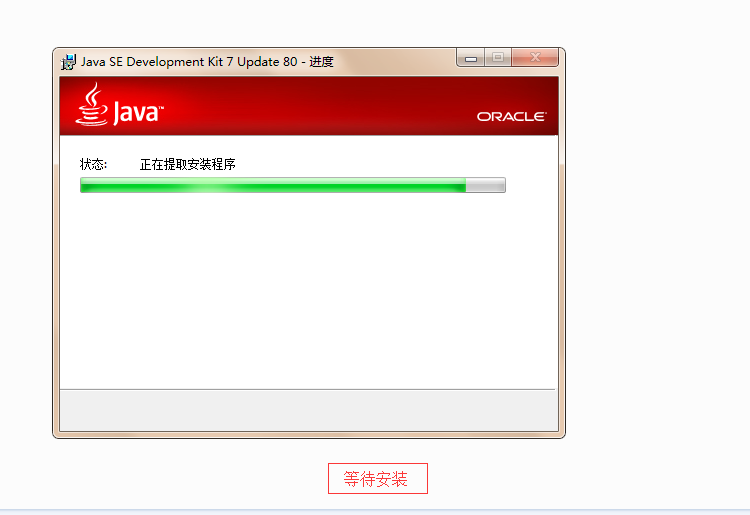Close the Java SE installer window

[x=535, y=58]
